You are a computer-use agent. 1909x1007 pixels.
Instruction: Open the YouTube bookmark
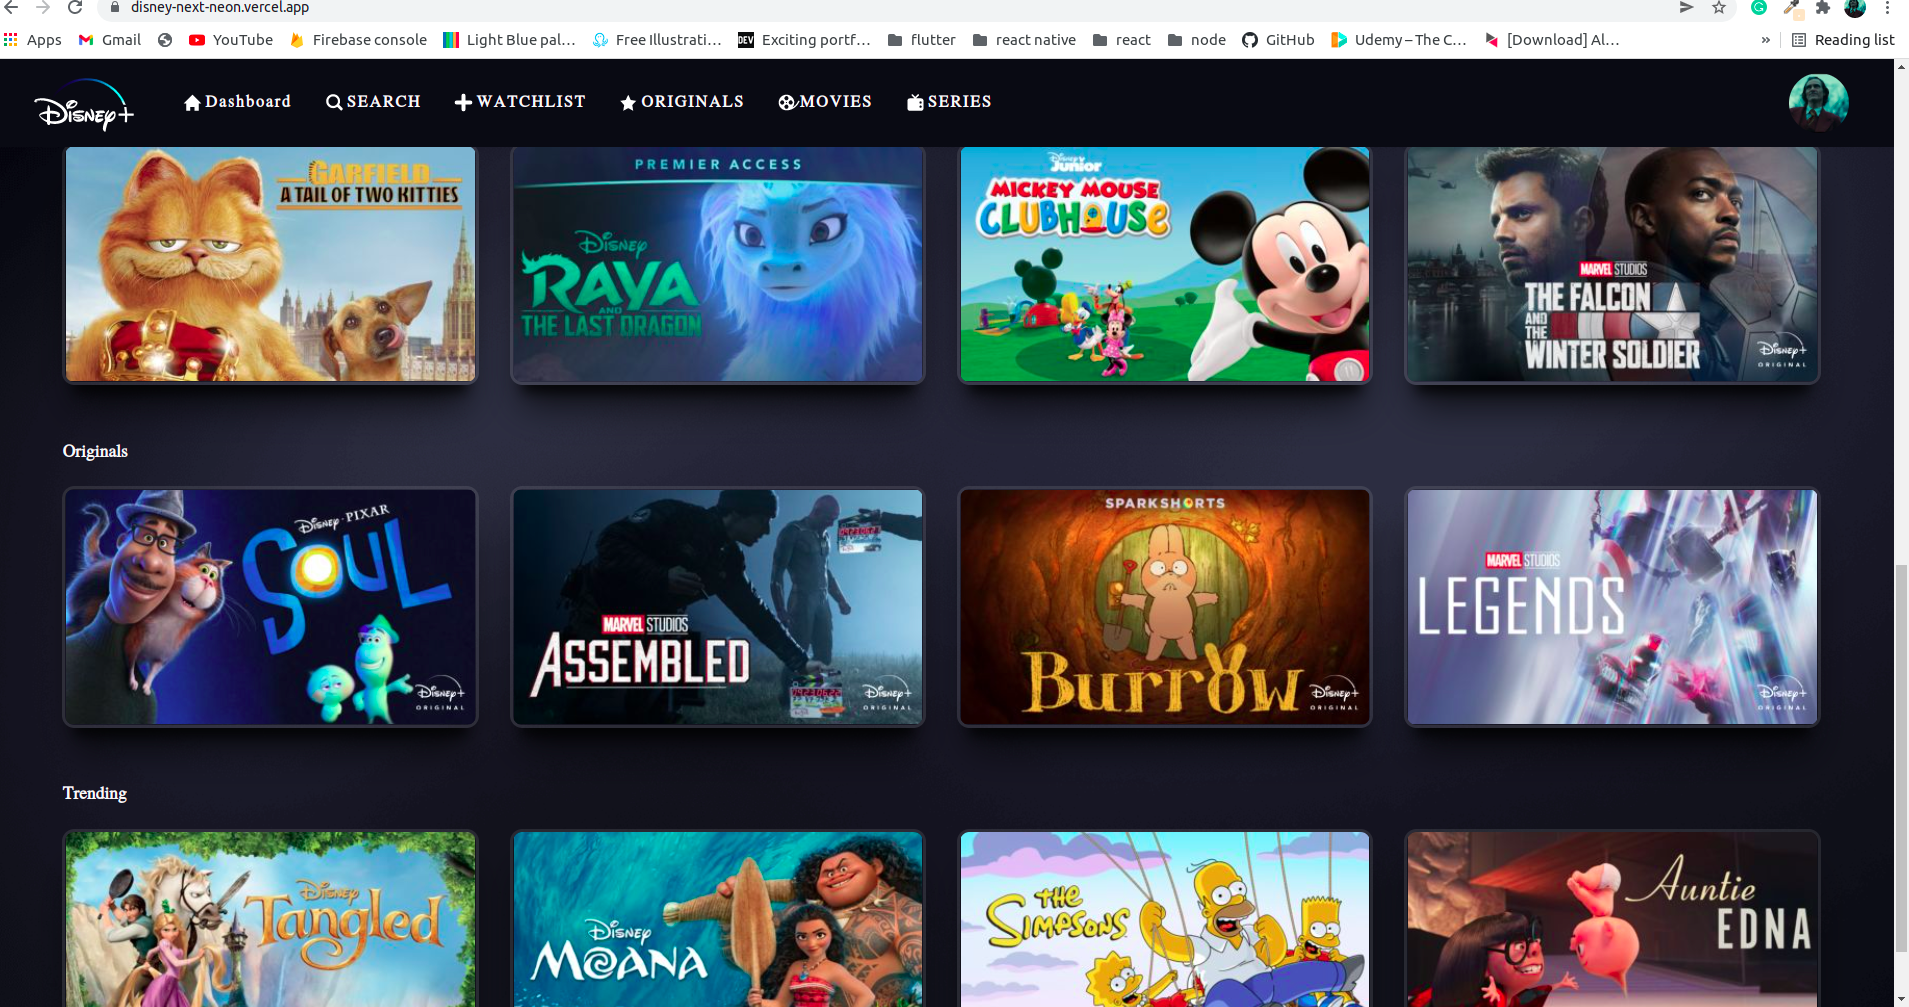point(231,40)
